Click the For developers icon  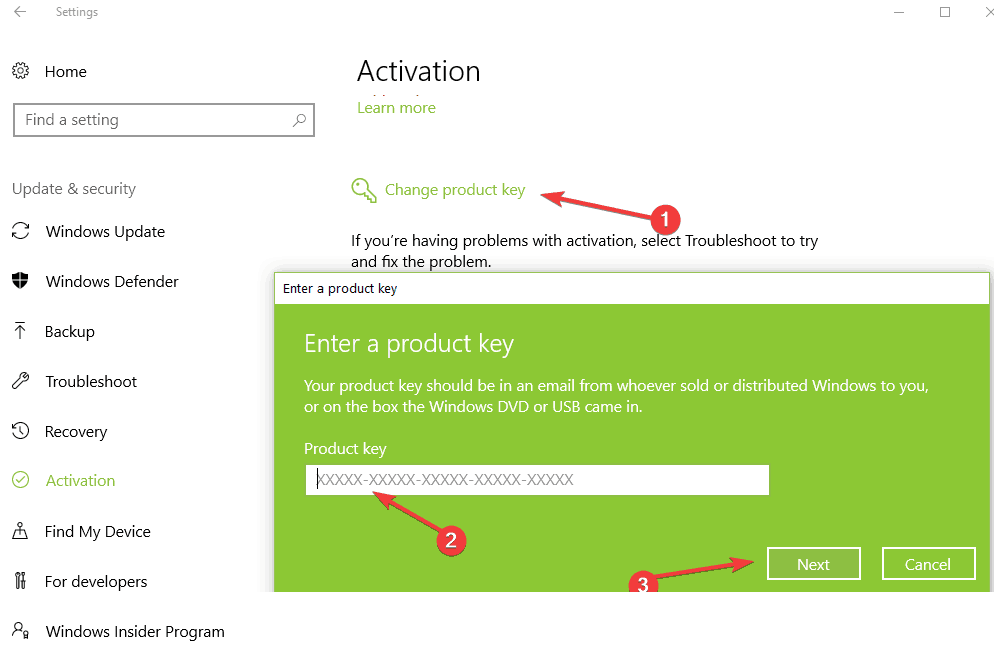click(21, 581)
